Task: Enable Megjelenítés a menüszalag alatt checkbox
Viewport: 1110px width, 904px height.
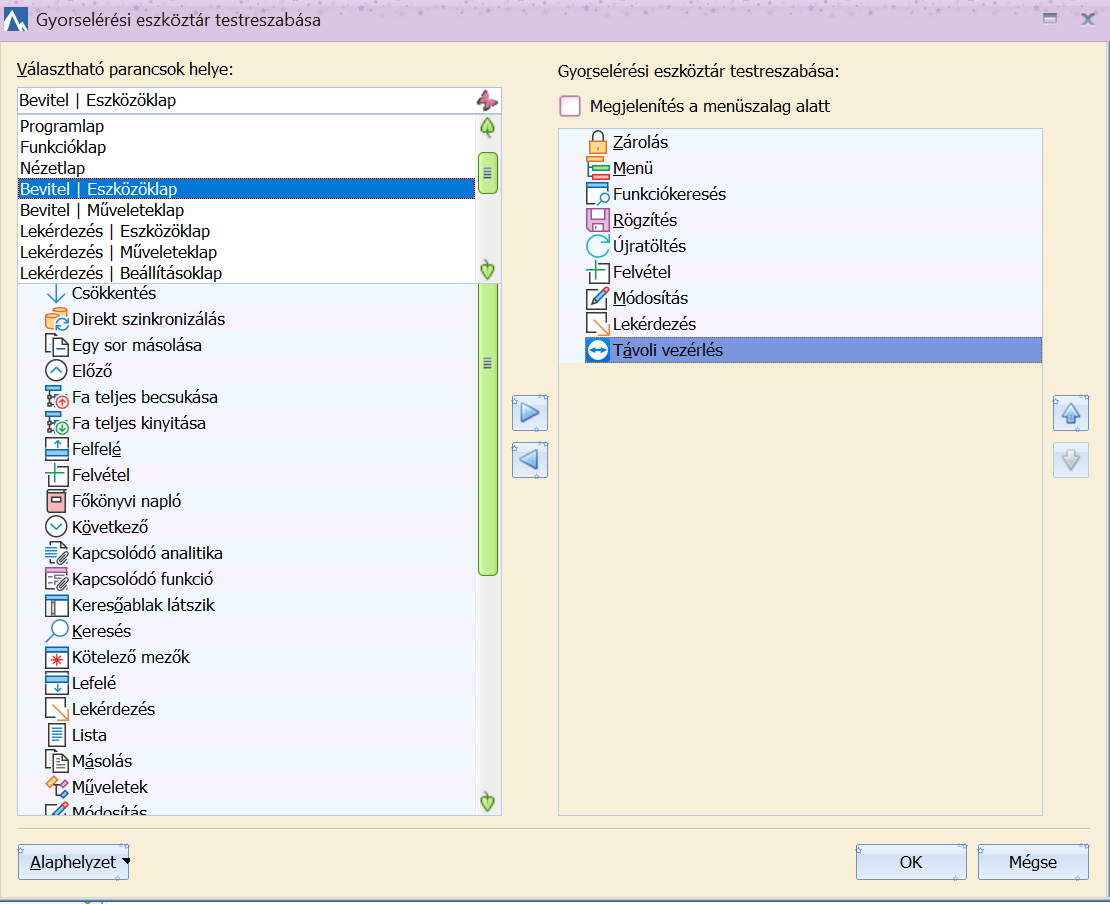Action: [570, 106]
